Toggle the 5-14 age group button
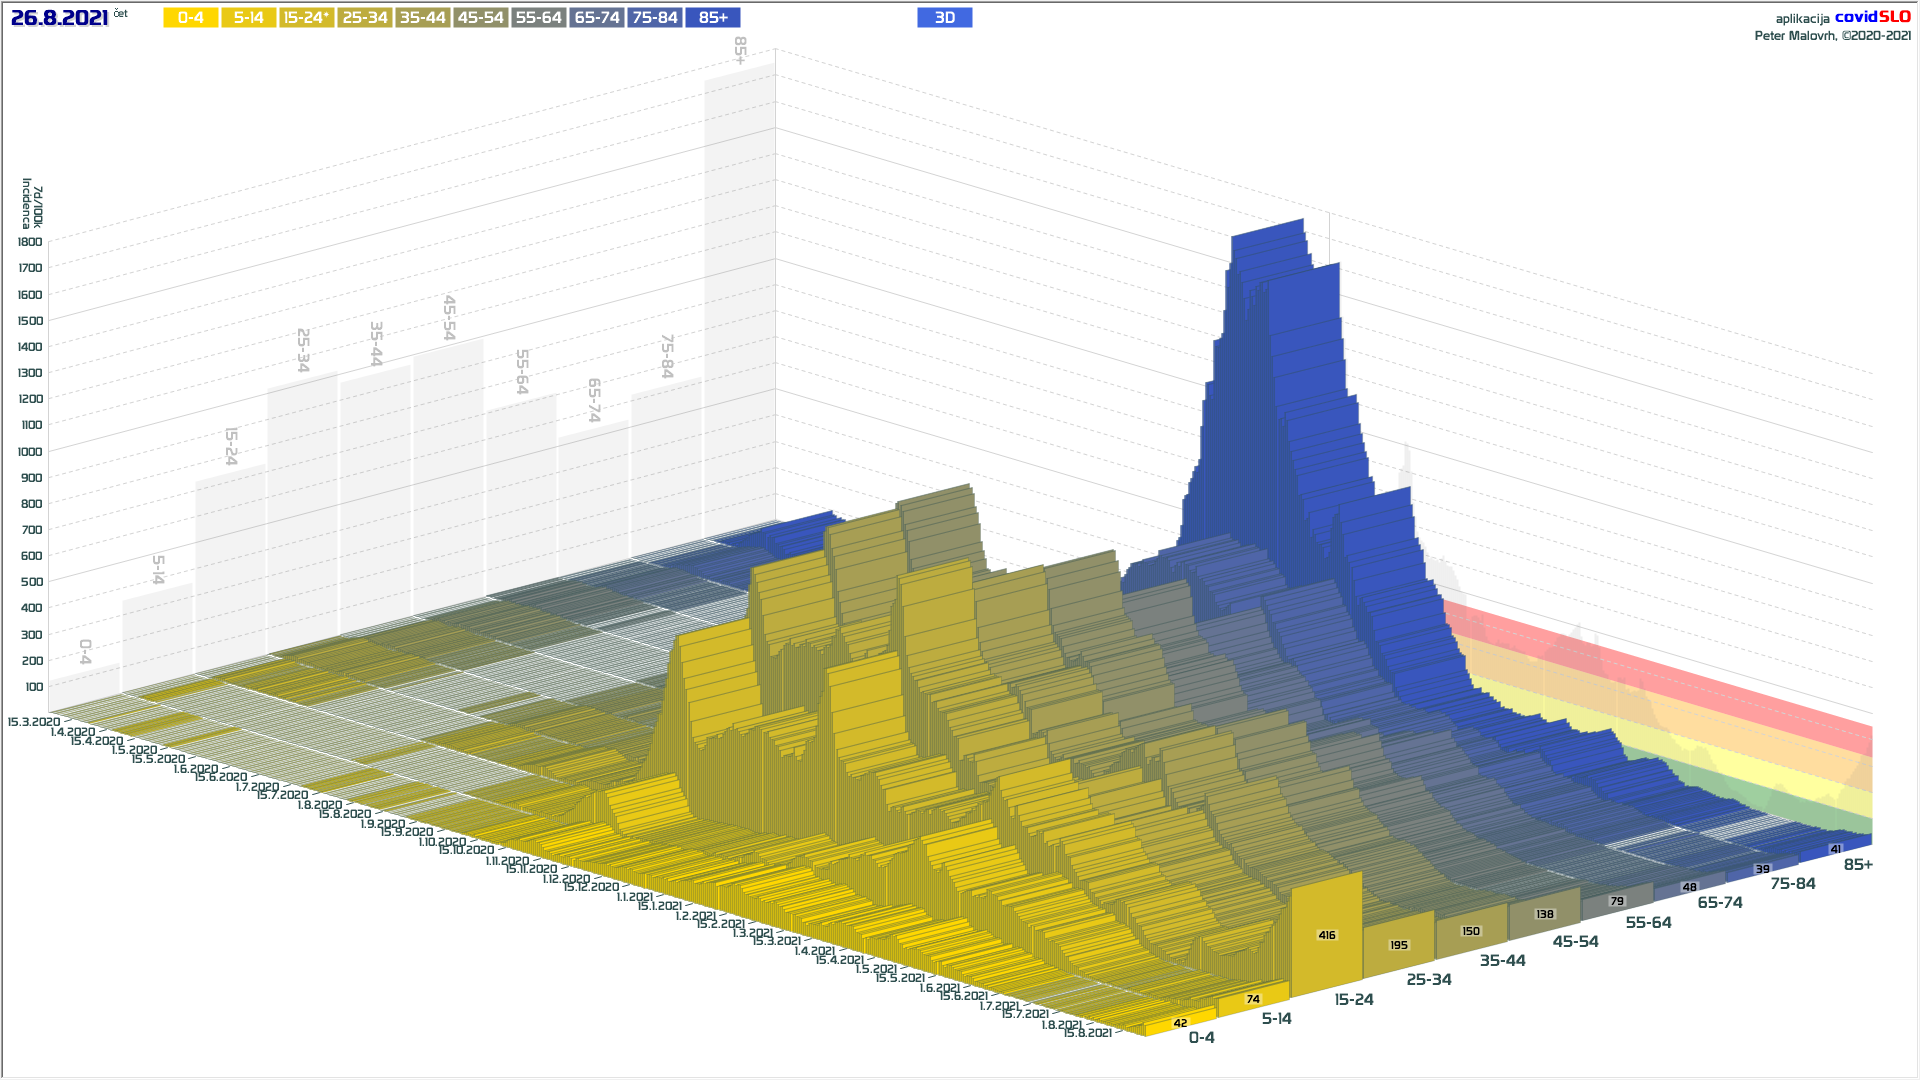Viewport: 1920px width, 1080px height. coord(248,18)
